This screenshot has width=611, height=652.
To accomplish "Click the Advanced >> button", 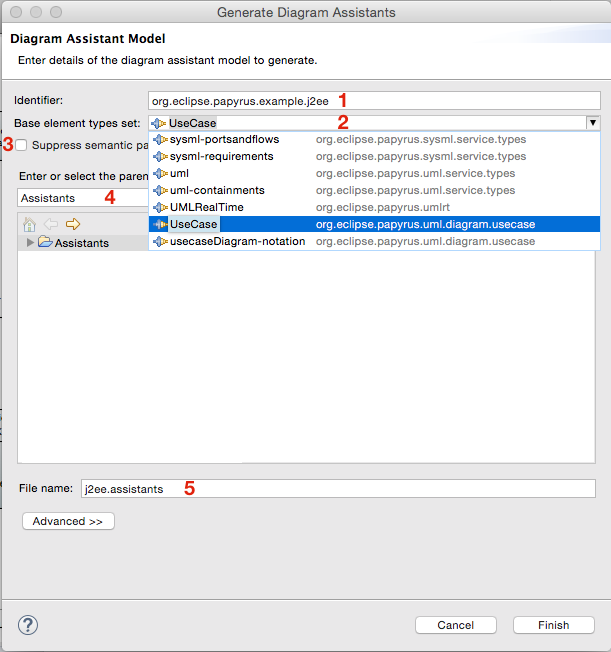I will [68, 521].
